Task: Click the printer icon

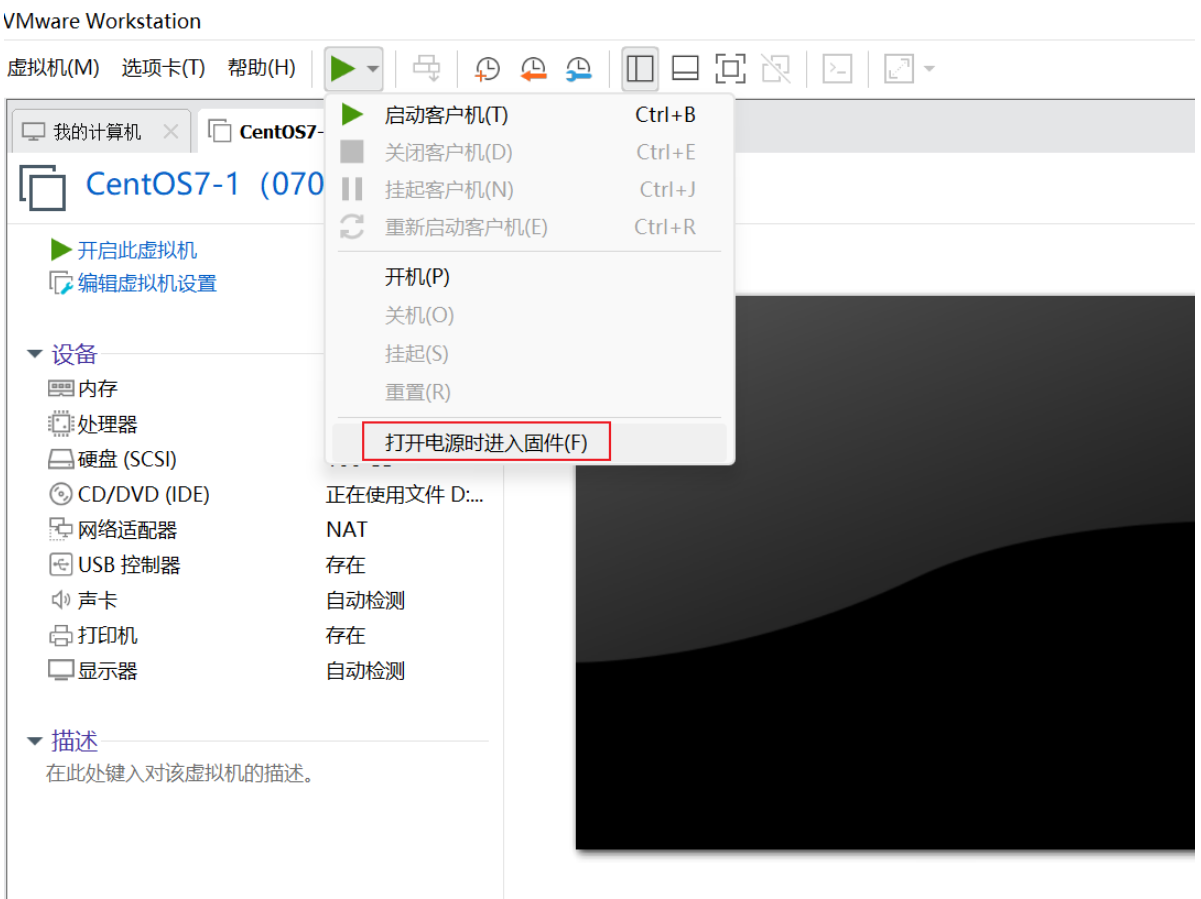Action: coord(61,636)
